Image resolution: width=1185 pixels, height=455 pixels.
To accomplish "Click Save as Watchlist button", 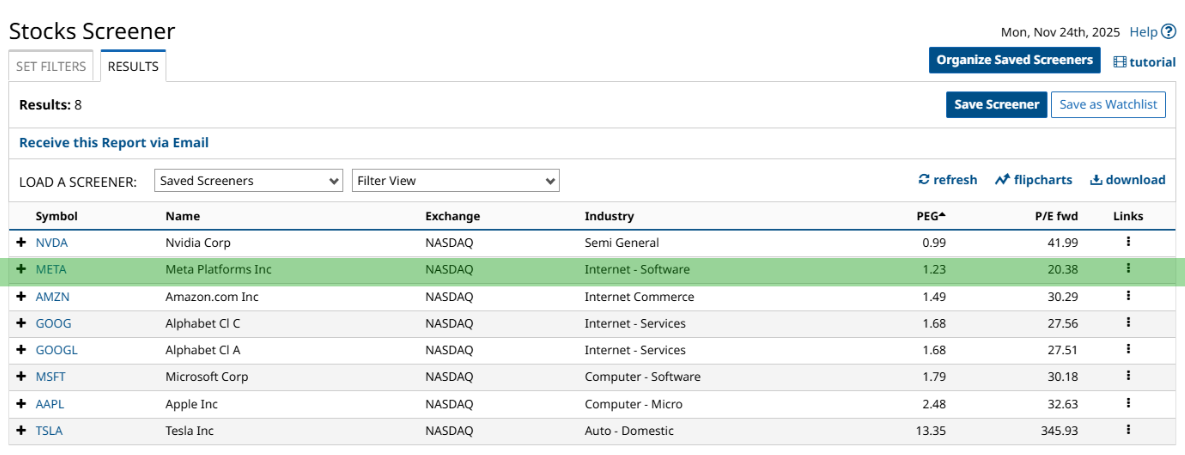I will point(1107,105).
